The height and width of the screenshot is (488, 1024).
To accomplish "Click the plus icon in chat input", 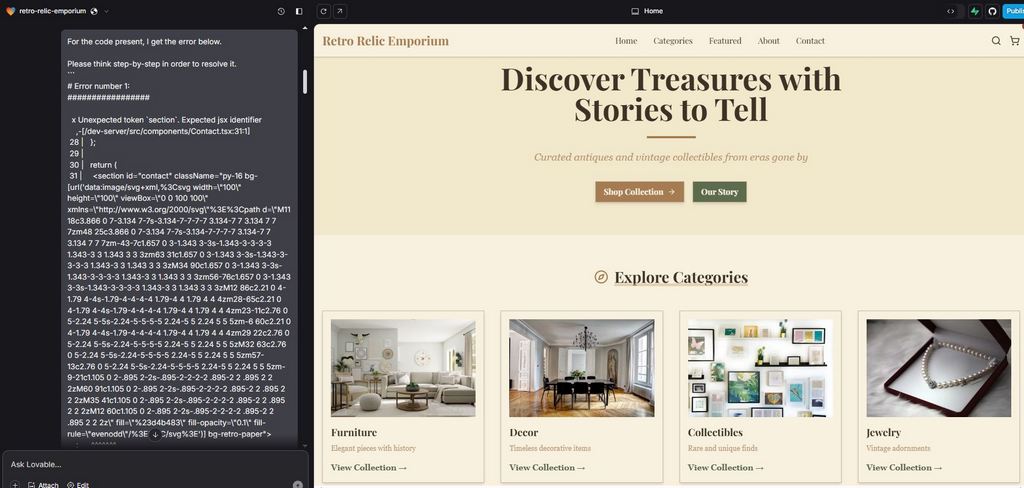I will (x=14, y=485).
